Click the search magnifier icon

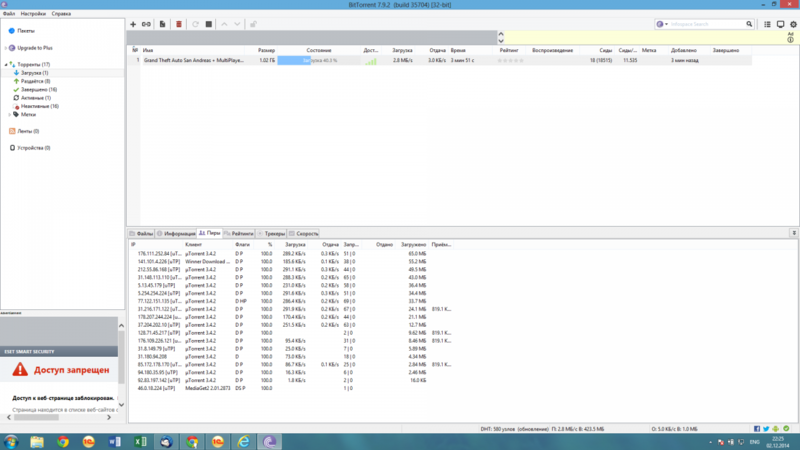[750, 23]
